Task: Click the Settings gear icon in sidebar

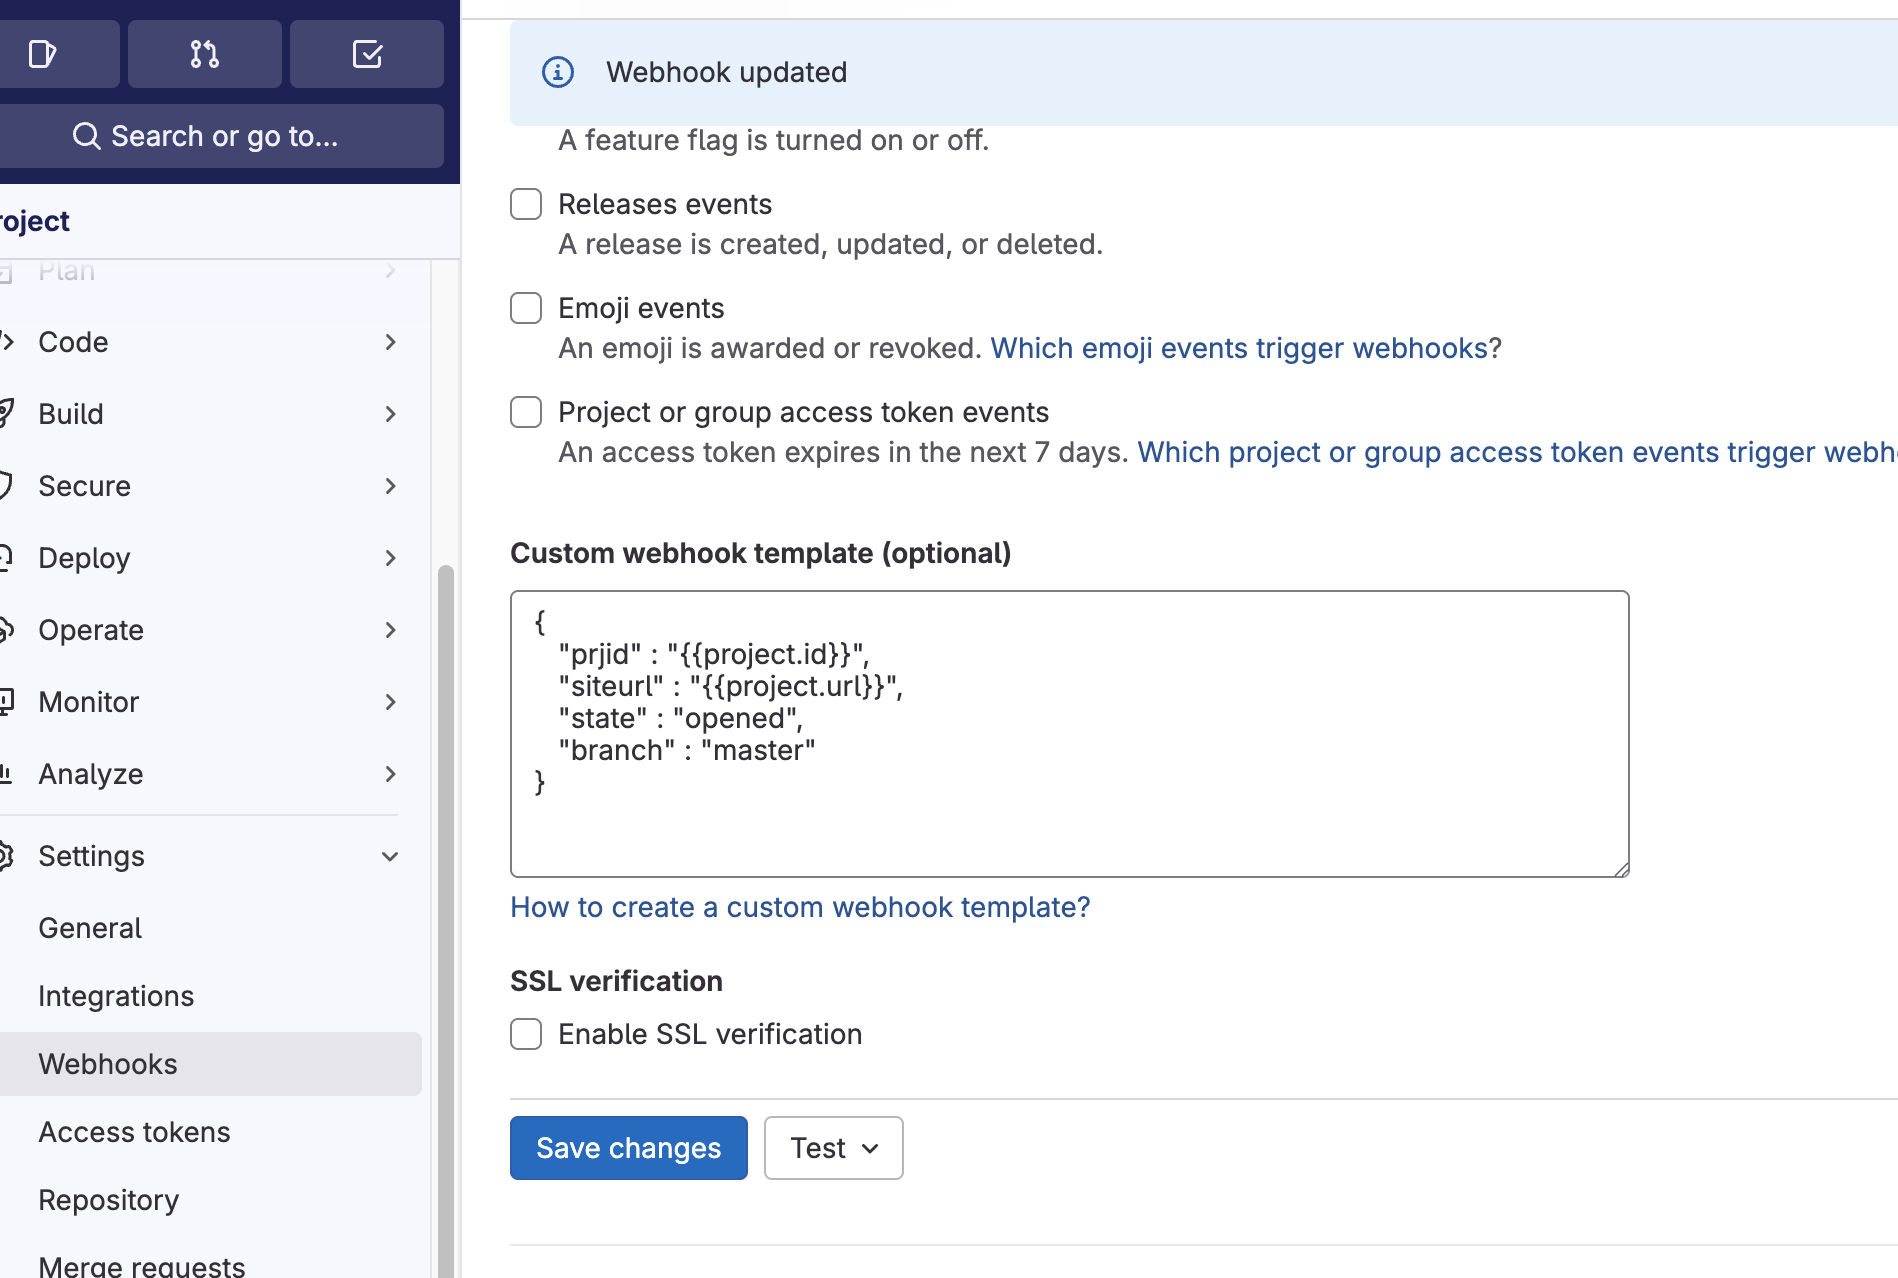Action: (x=6, y=856)
